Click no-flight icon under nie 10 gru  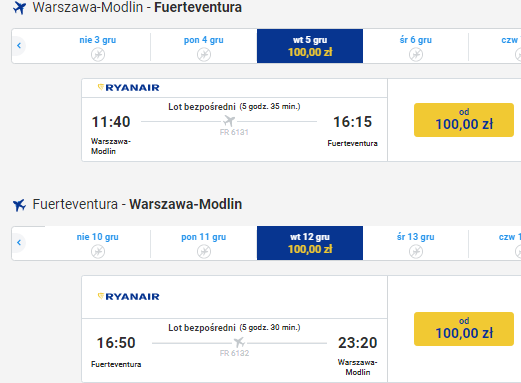tap(98, 251)
